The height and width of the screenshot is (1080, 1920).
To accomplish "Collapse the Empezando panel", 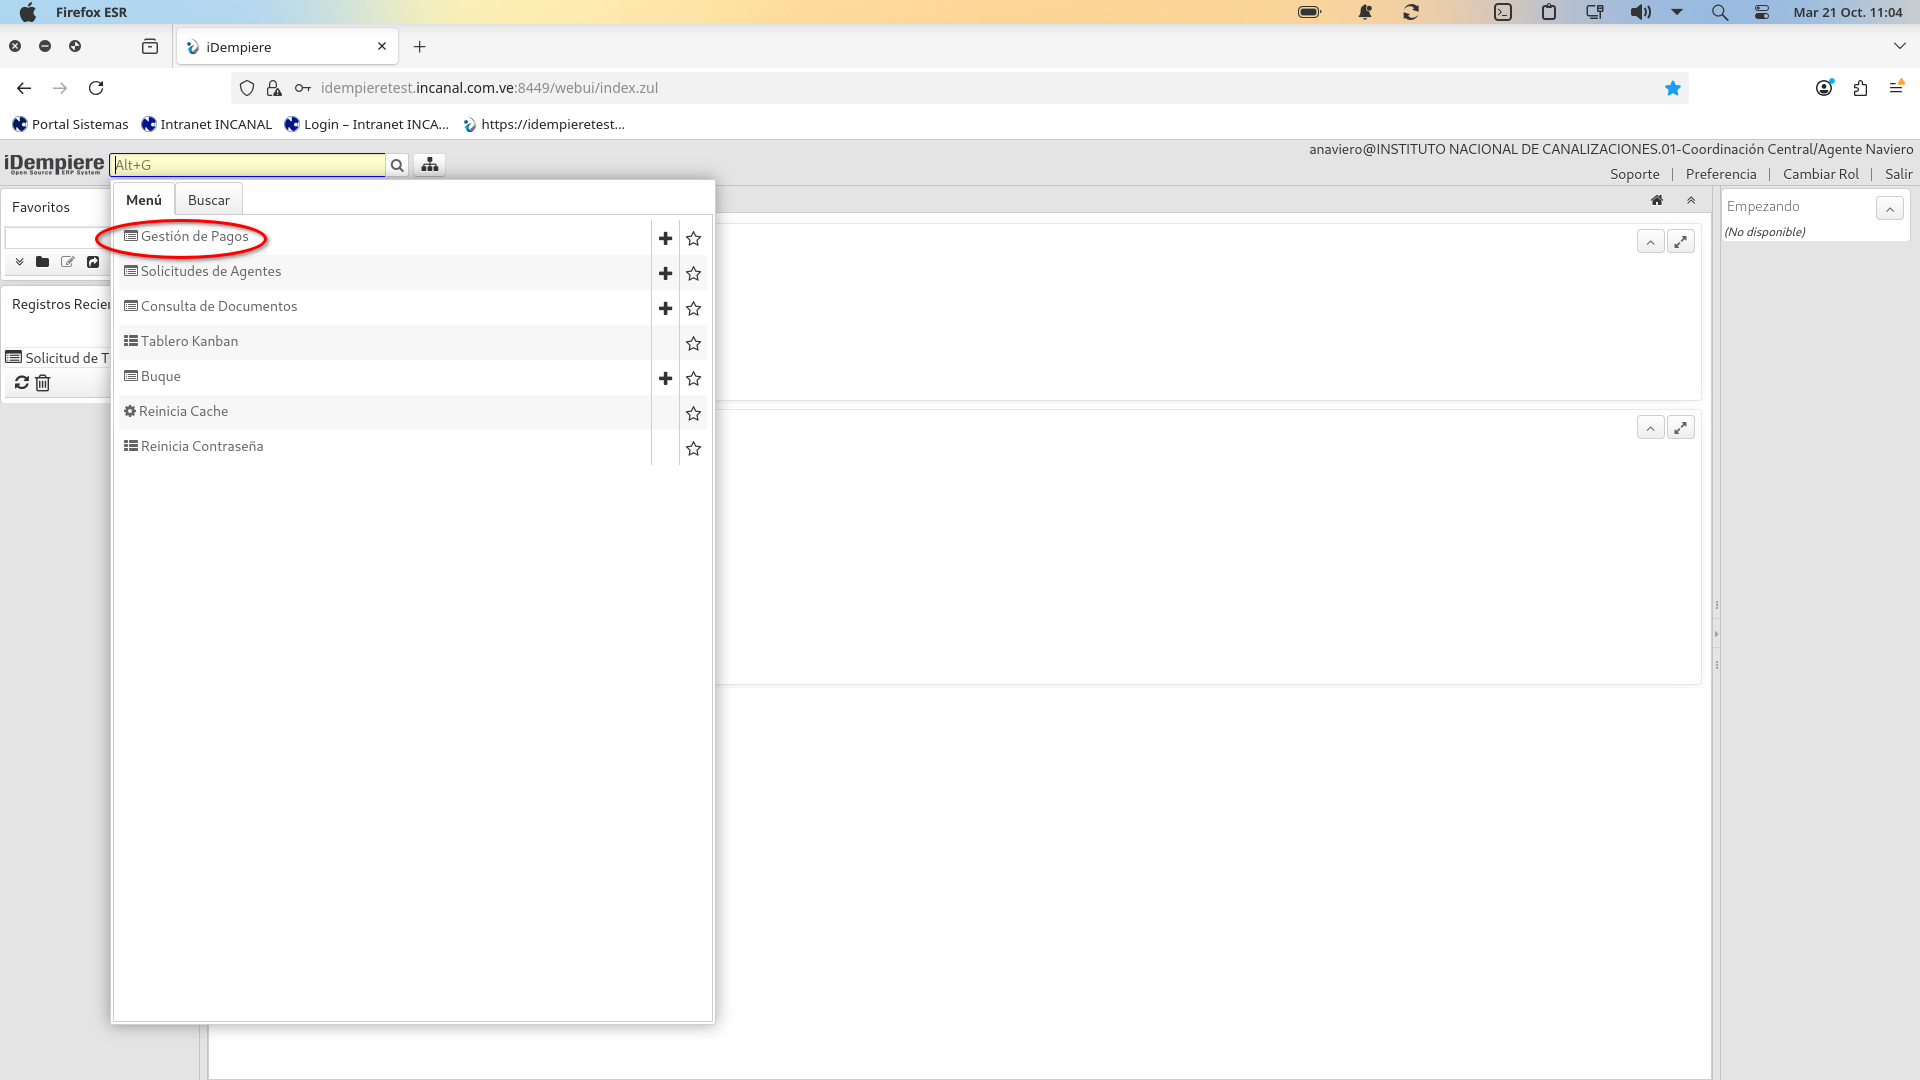I will 1889,208.
